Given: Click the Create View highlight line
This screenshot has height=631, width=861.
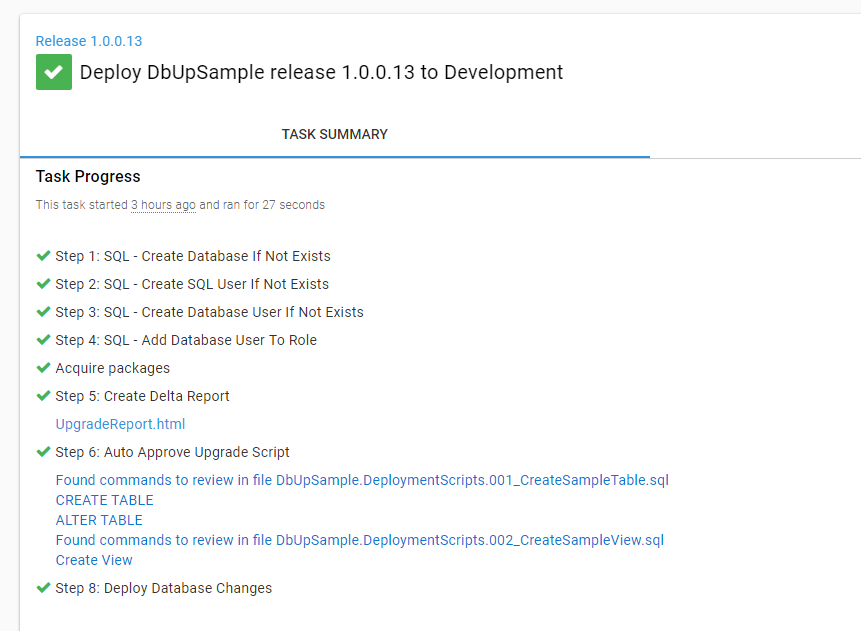Looking at the screenshot, I should (94, 560).
